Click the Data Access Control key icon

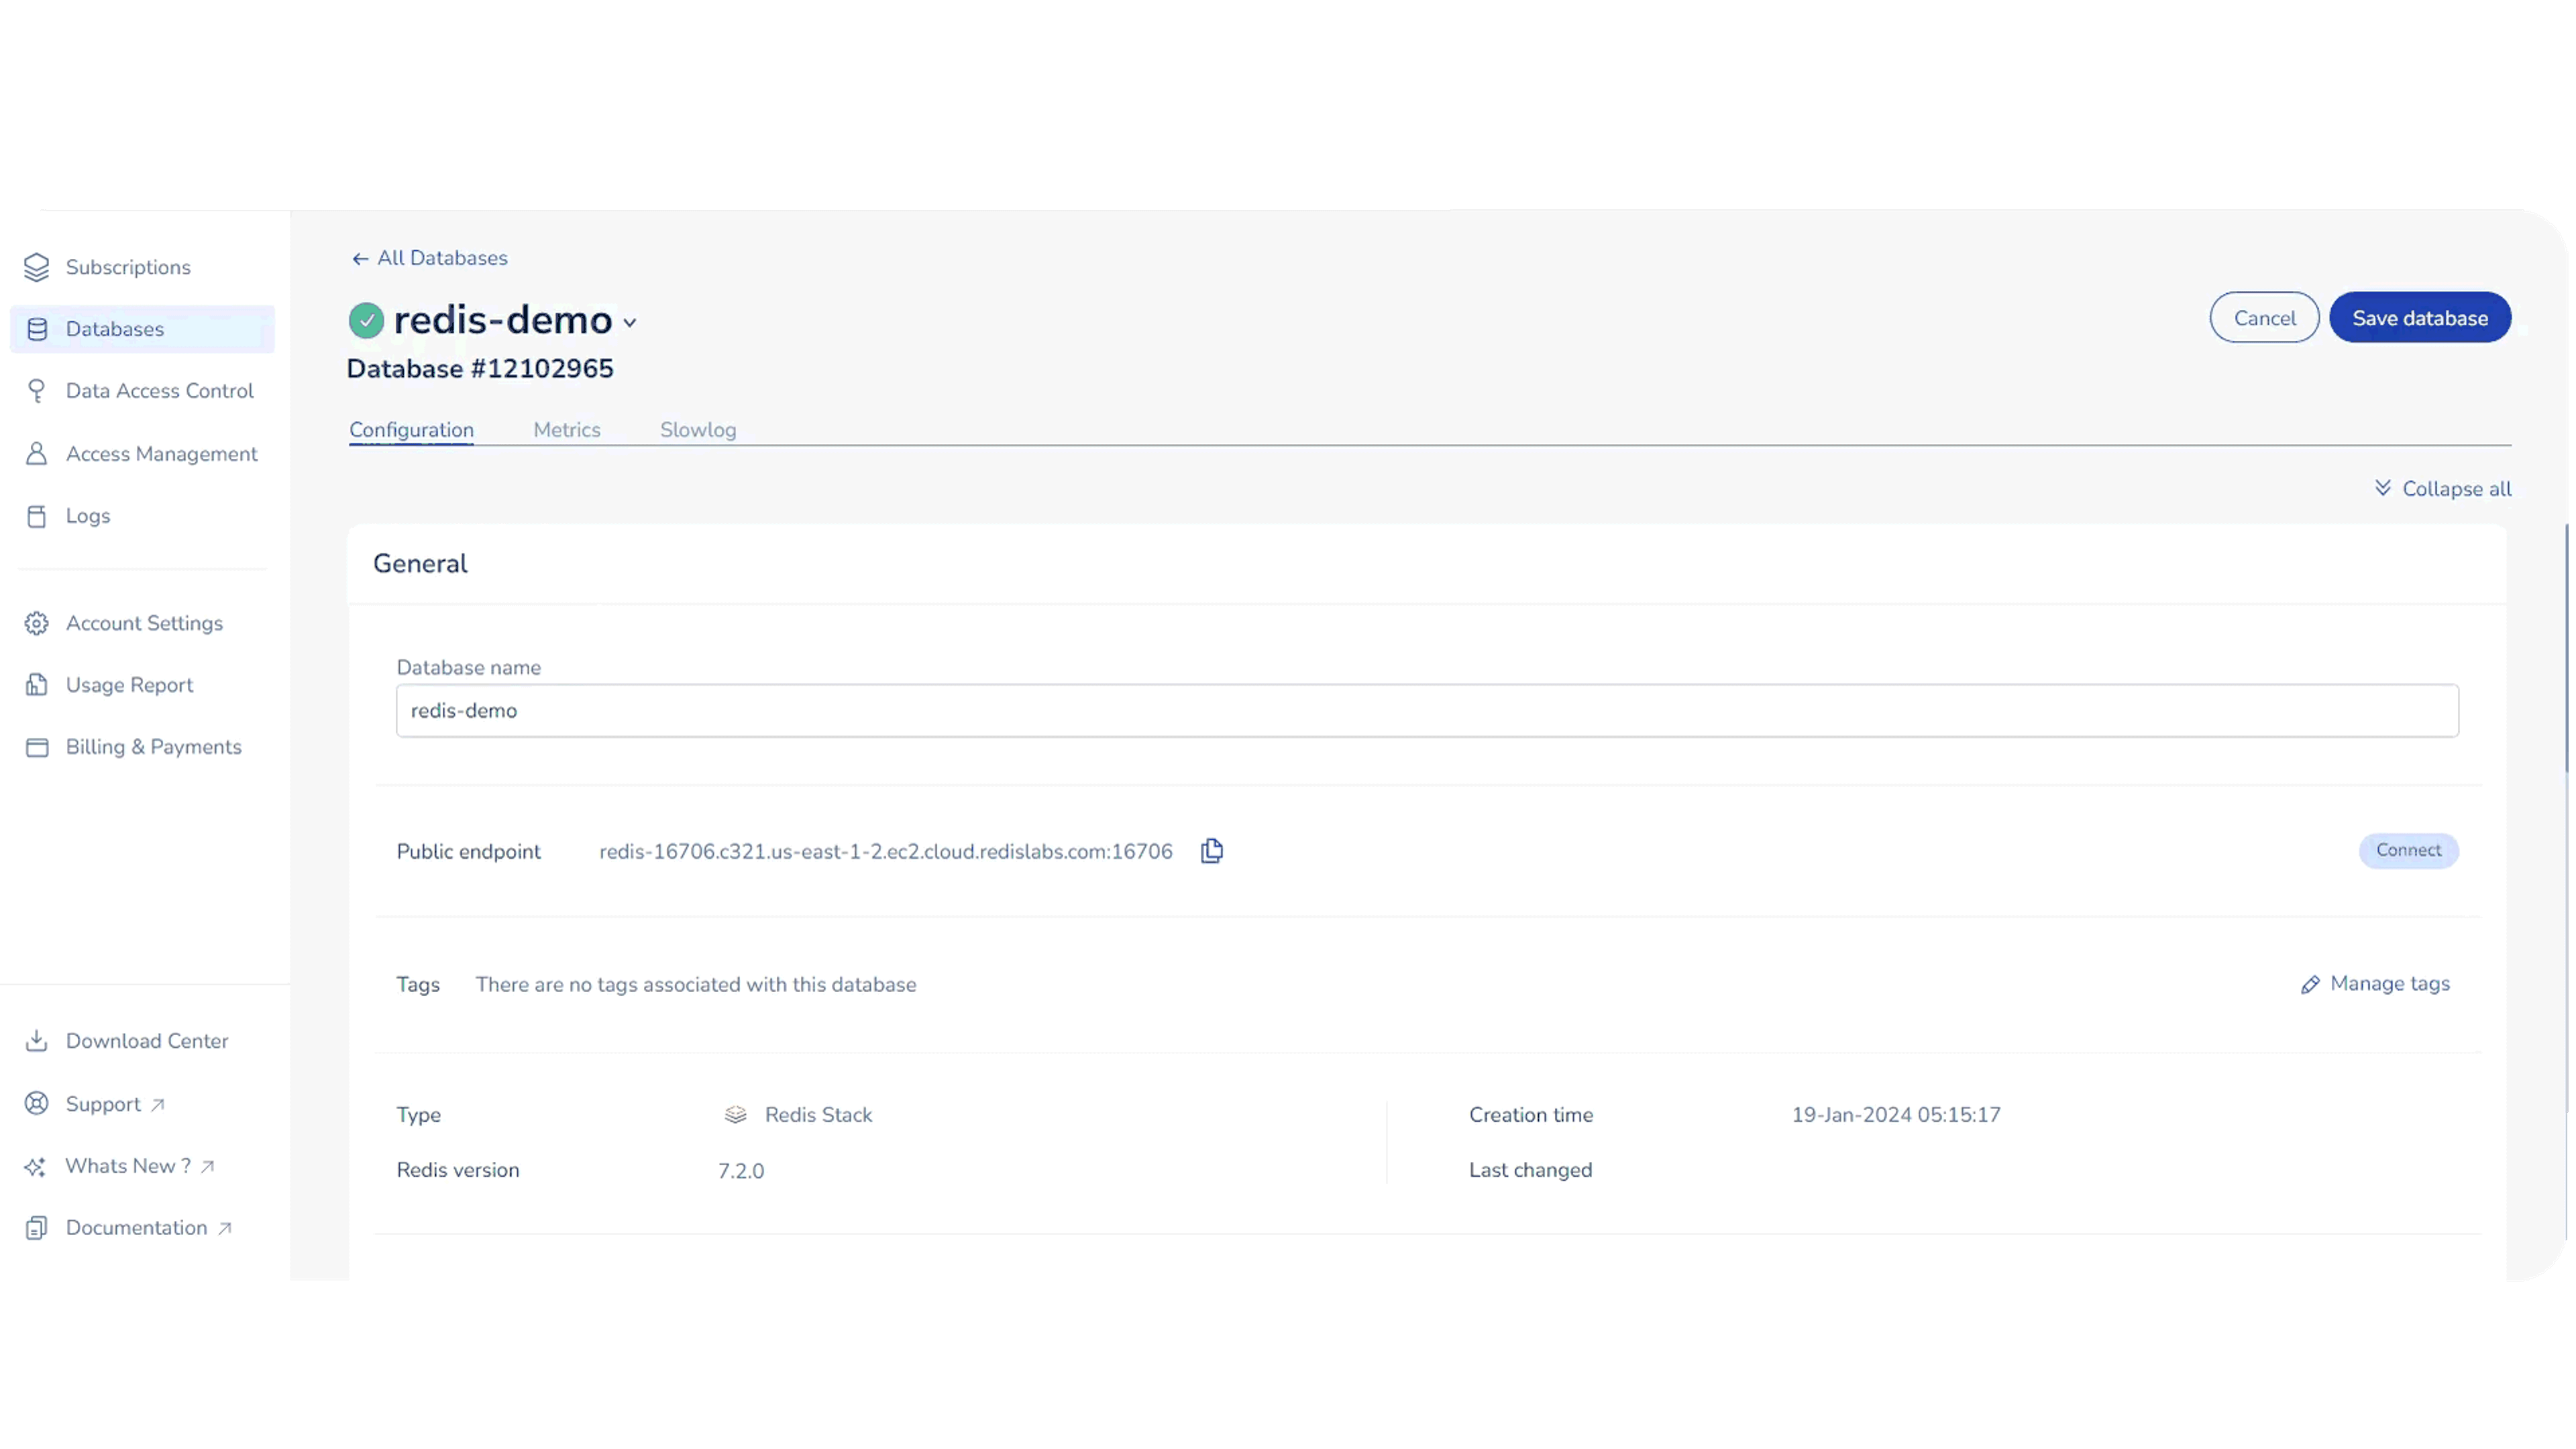37,391
